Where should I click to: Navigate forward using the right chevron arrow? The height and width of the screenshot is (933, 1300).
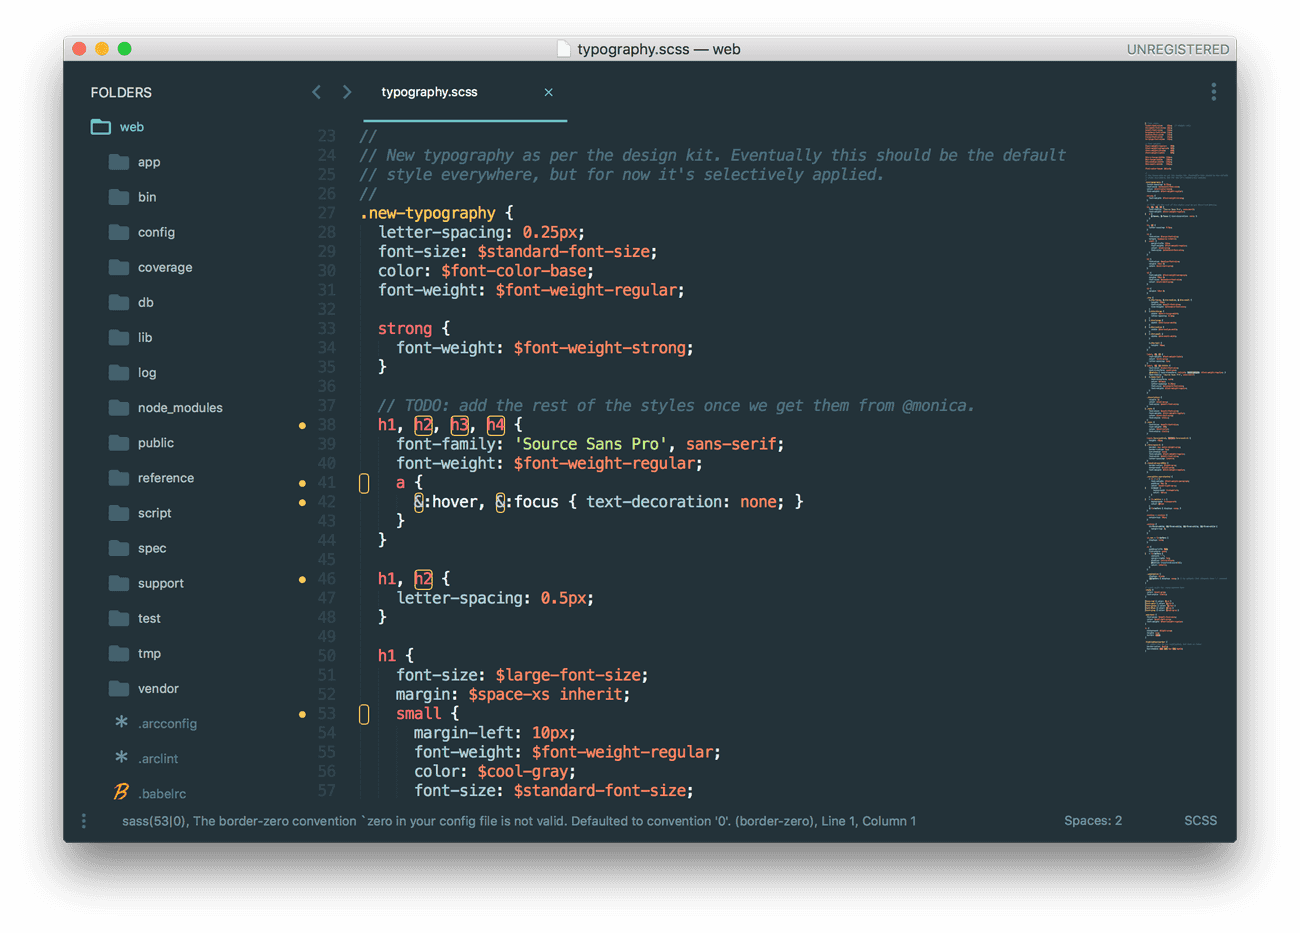click(x=346, y=91)
